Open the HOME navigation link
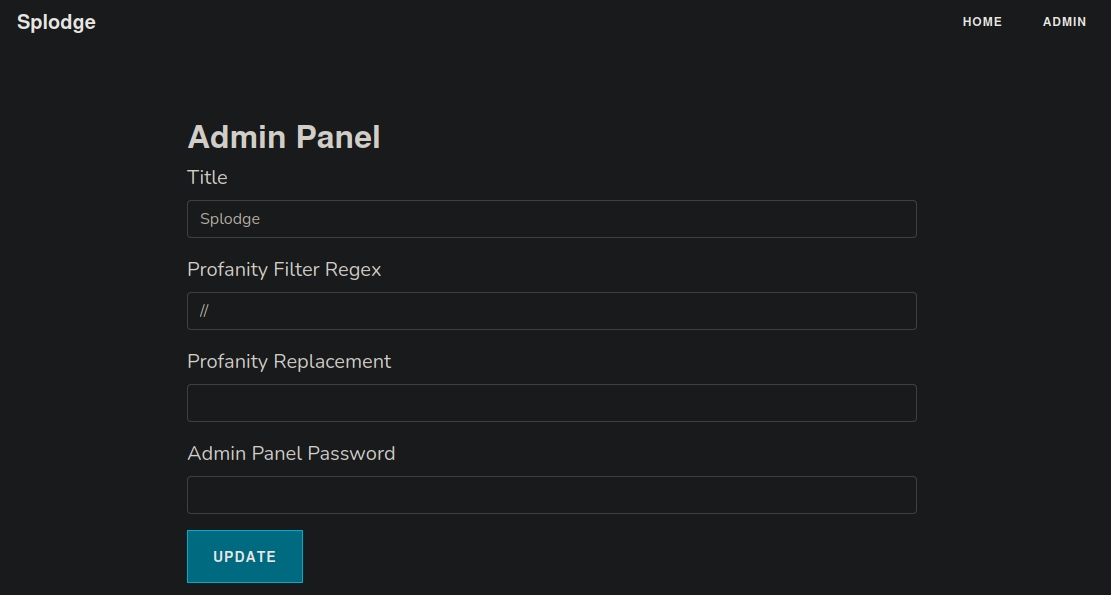Image resolution: width=1111 pixels, height=595 pixels. click(x=982, y=22)
